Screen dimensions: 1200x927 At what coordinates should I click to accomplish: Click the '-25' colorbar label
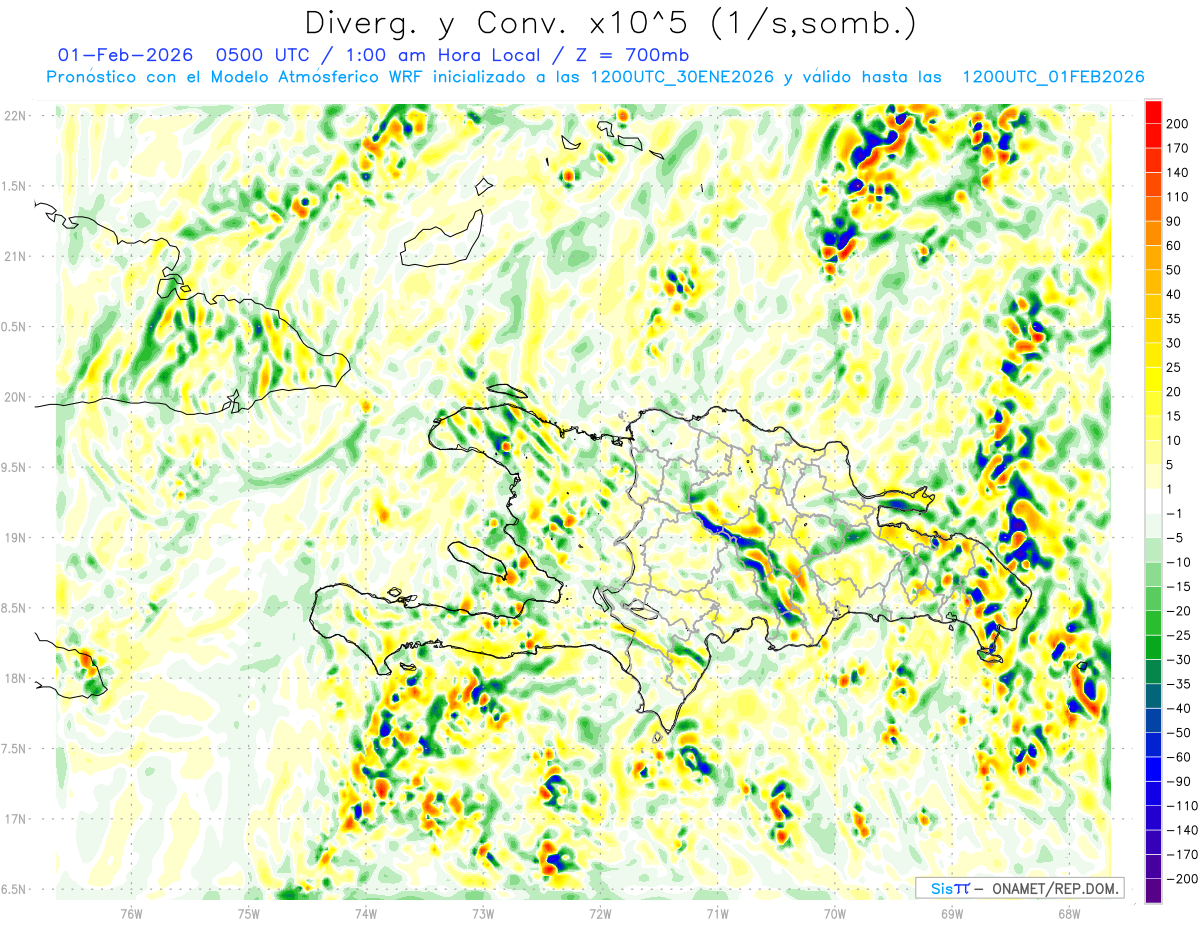coord(1179,636)
